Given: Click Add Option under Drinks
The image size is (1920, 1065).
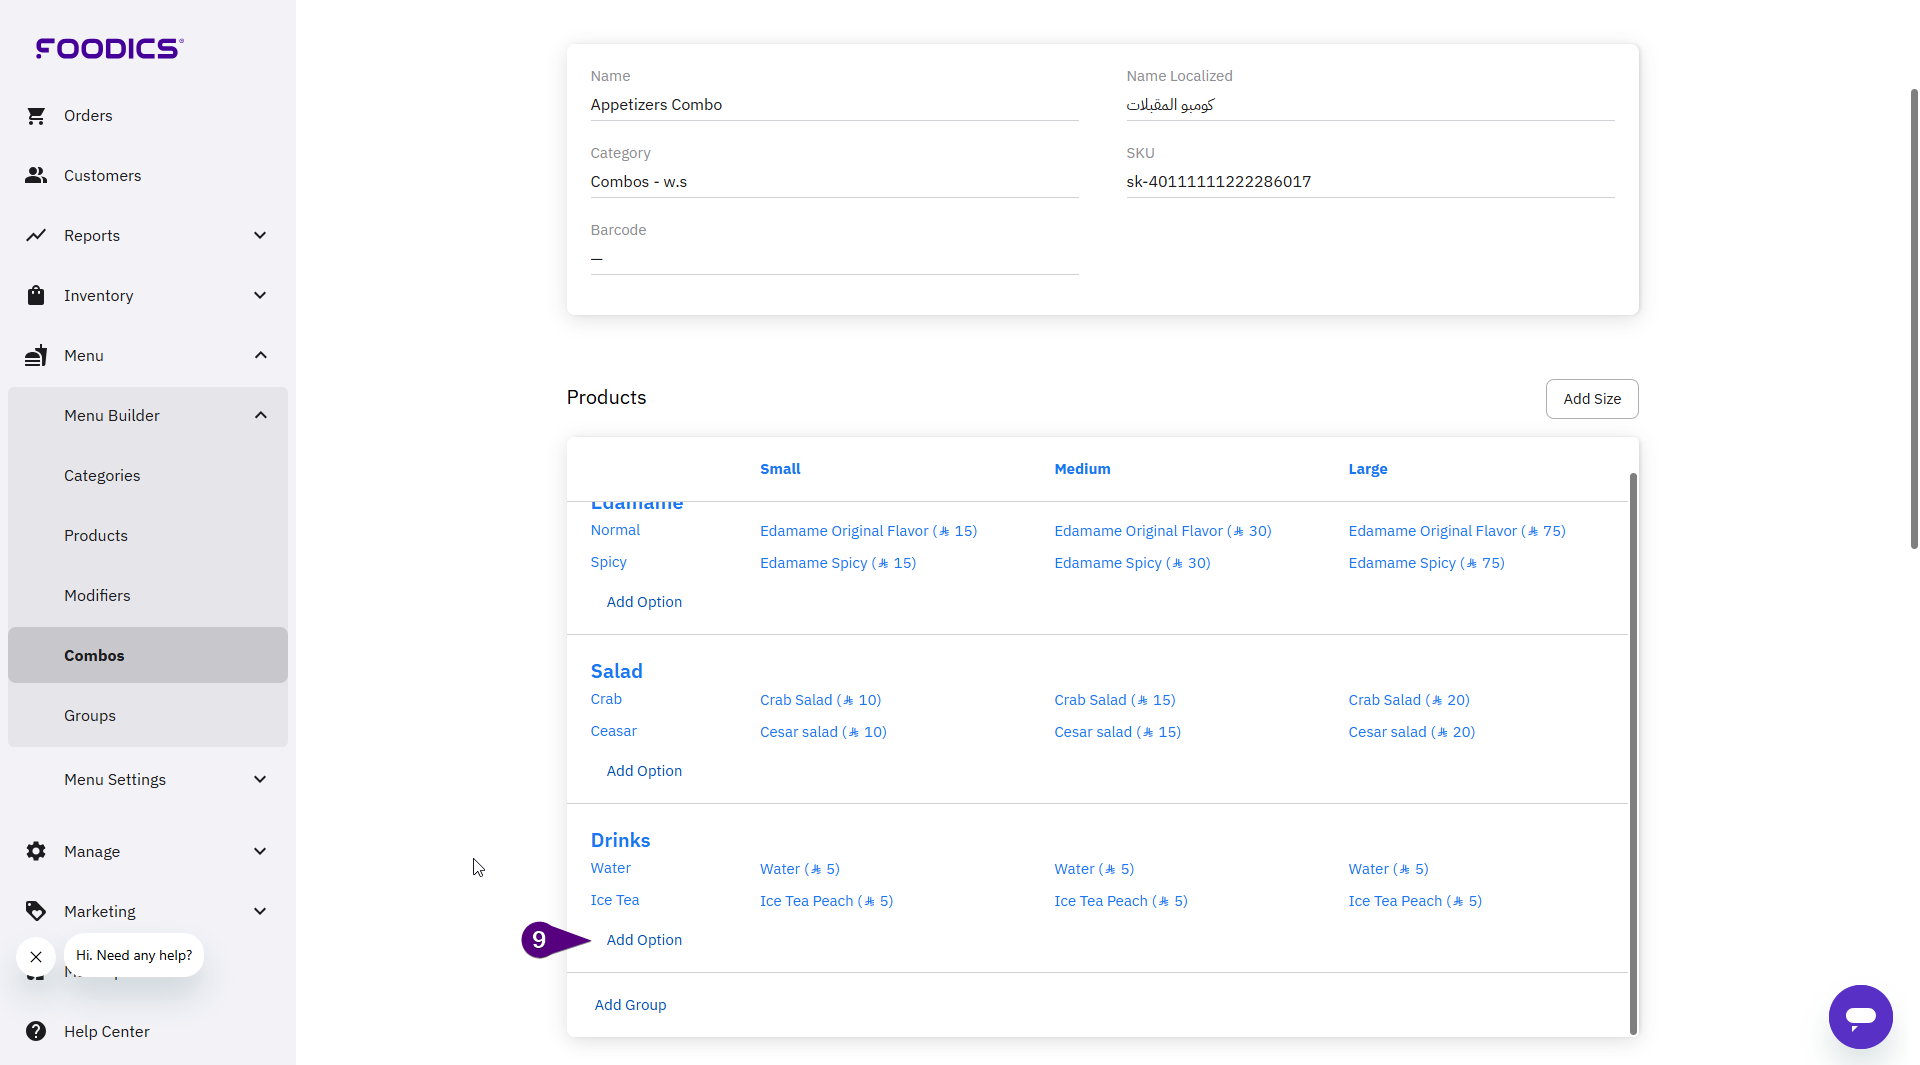Looking at the screenshot, I should [x=644, y=940].
